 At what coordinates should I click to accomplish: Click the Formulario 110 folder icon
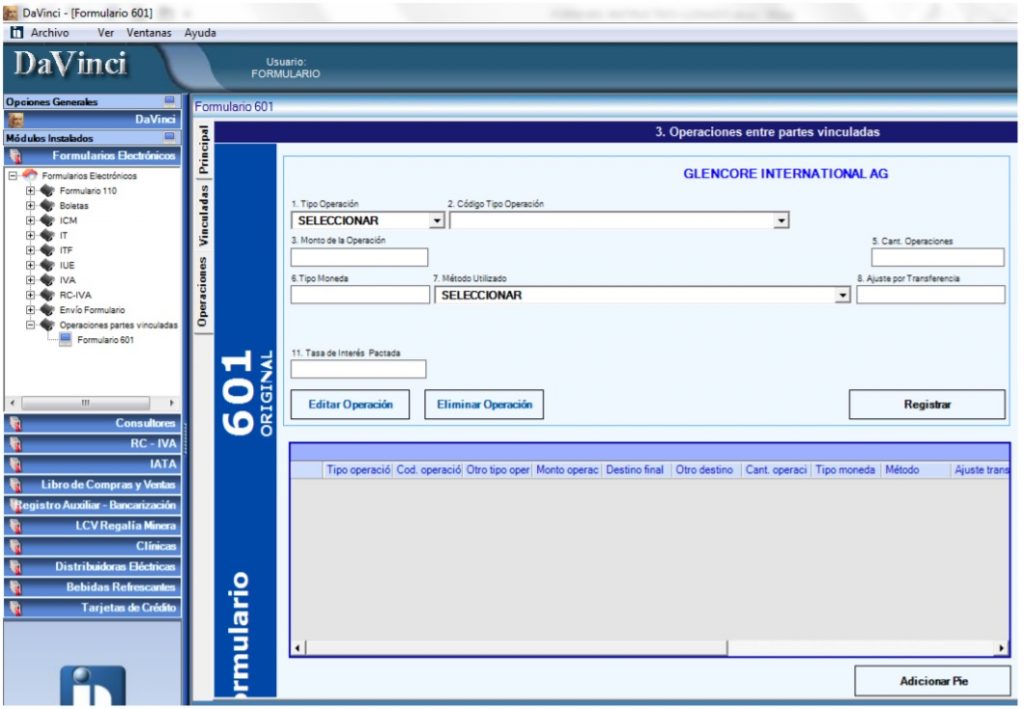click(x=47, y=191)
